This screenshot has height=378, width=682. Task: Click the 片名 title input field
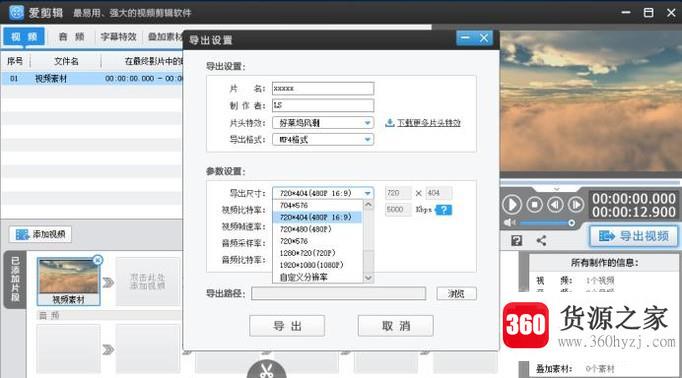(x=323, y=88)
